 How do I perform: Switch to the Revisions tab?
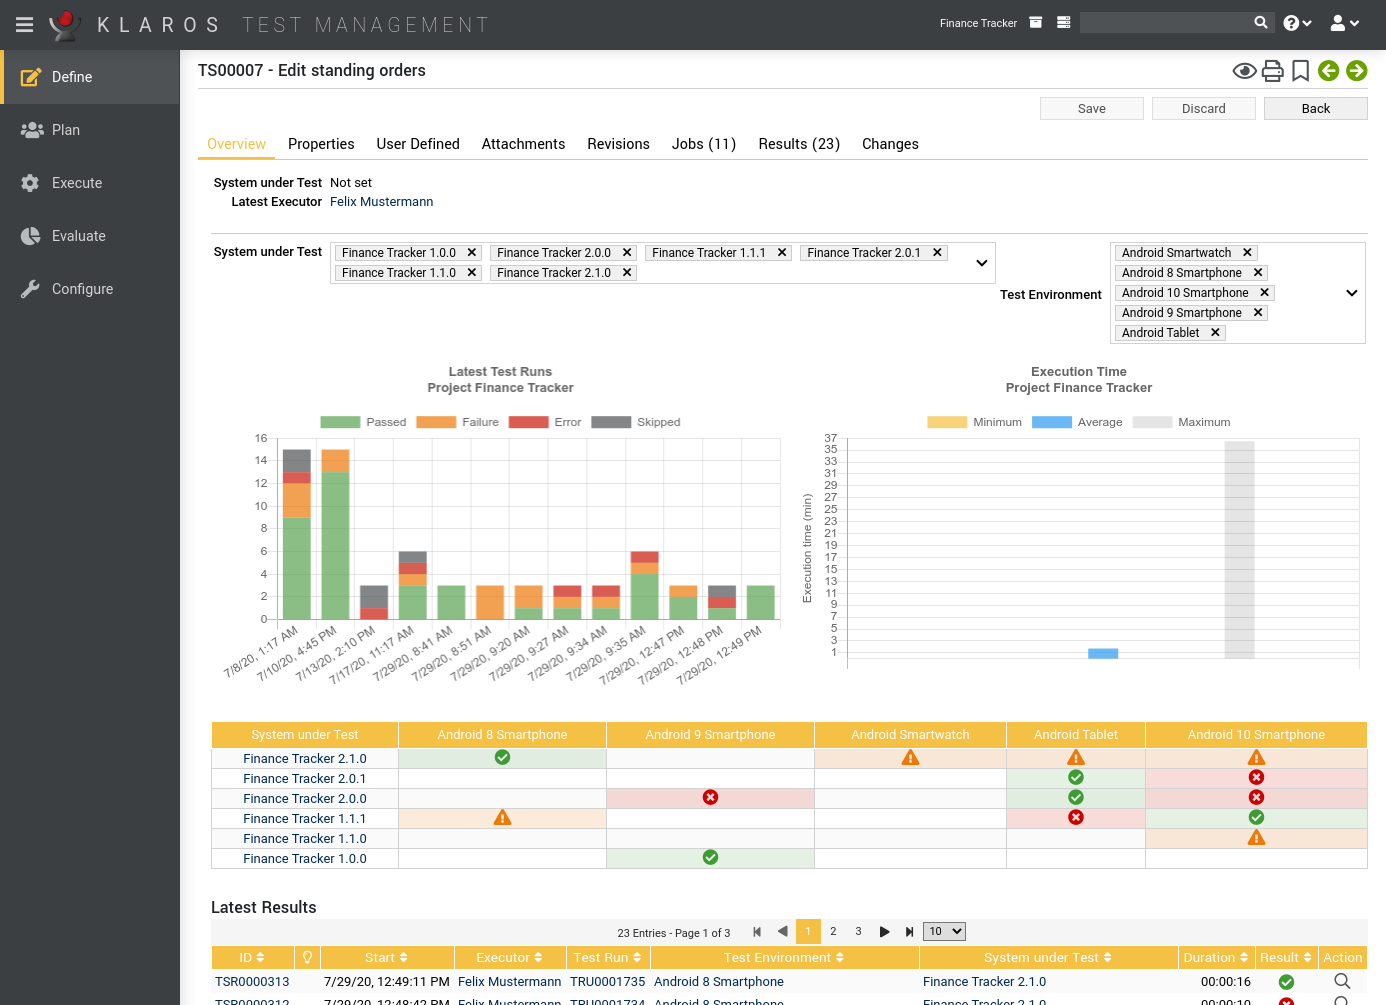618,144
